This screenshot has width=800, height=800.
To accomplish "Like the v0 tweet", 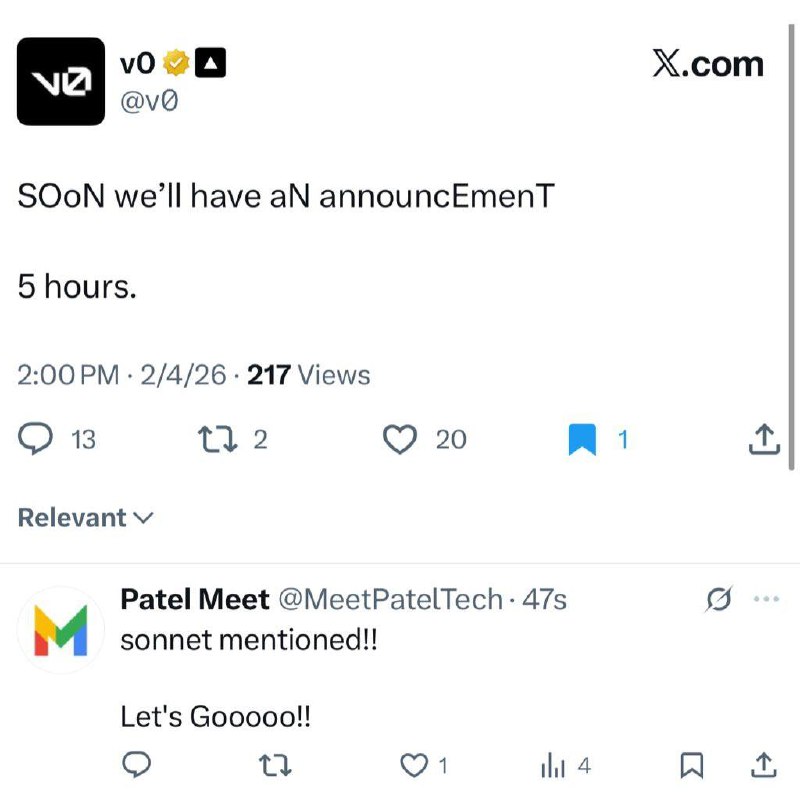I will pyautogui.click(x=399, y=439).
